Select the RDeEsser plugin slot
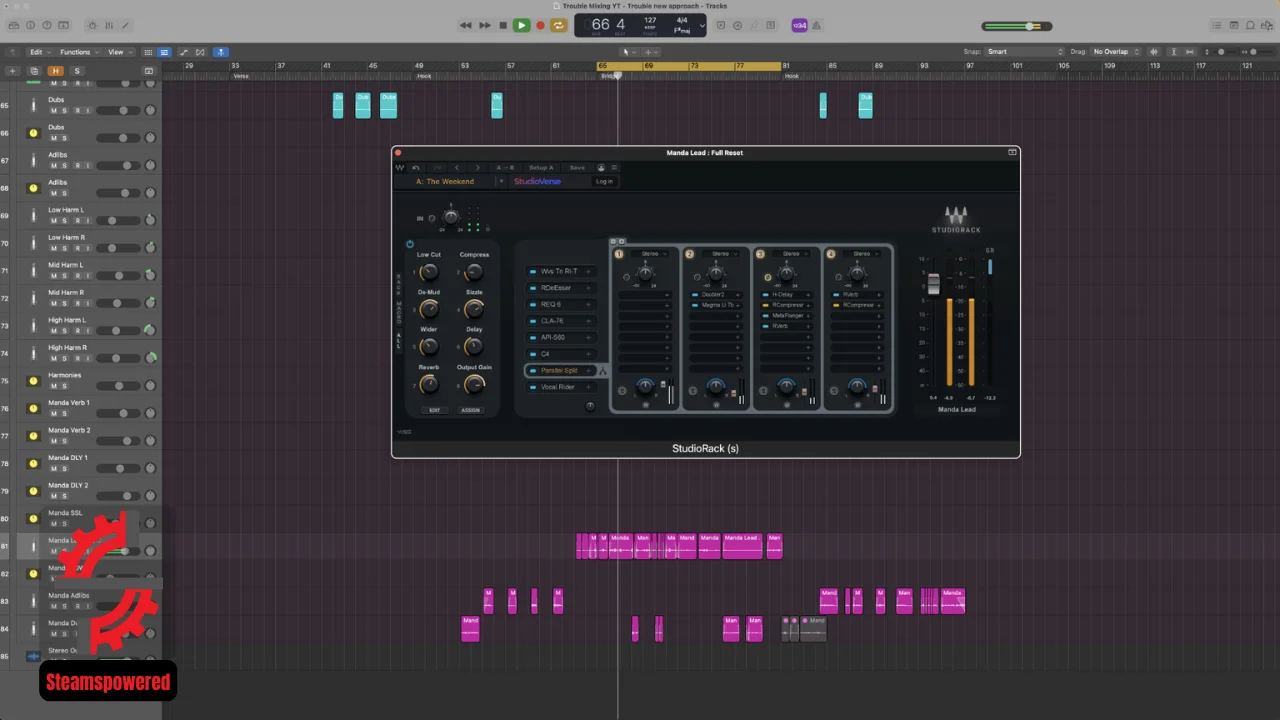1280x720 pixels. [560, 288]
